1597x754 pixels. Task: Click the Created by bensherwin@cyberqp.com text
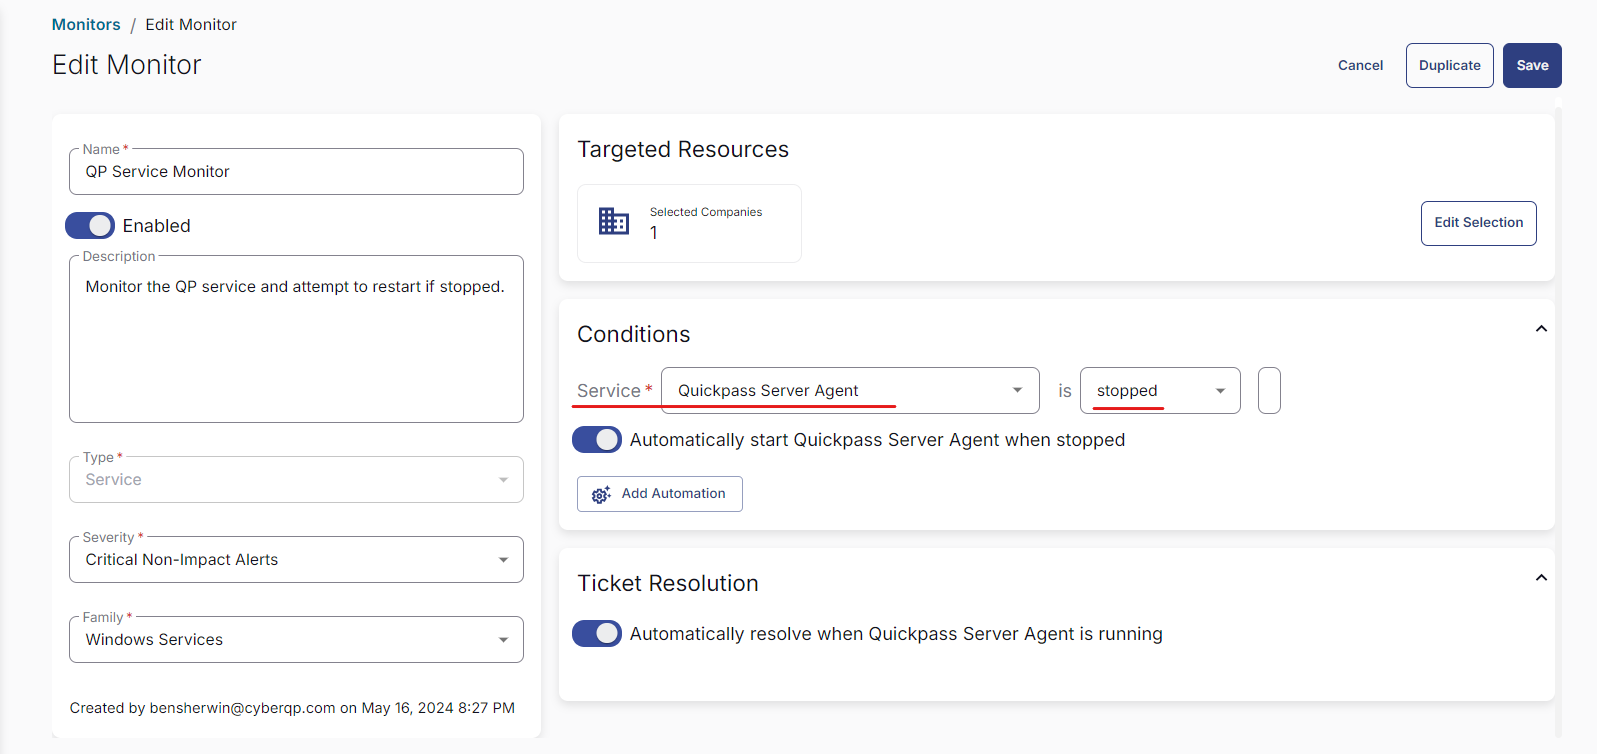click(x=292, y=708)
